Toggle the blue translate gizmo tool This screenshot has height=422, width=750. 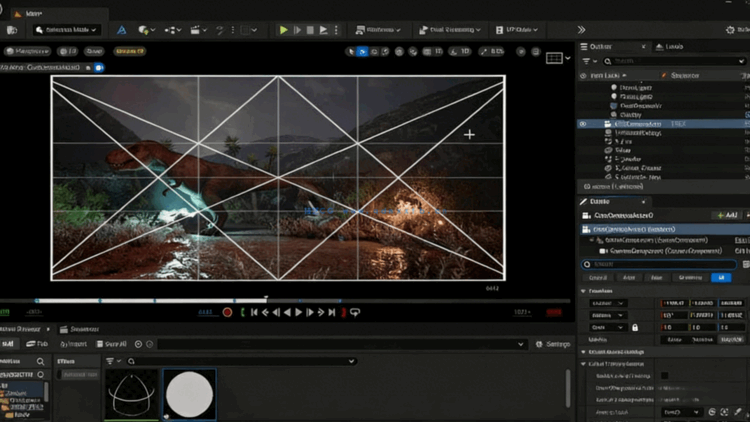pos(363,51)
